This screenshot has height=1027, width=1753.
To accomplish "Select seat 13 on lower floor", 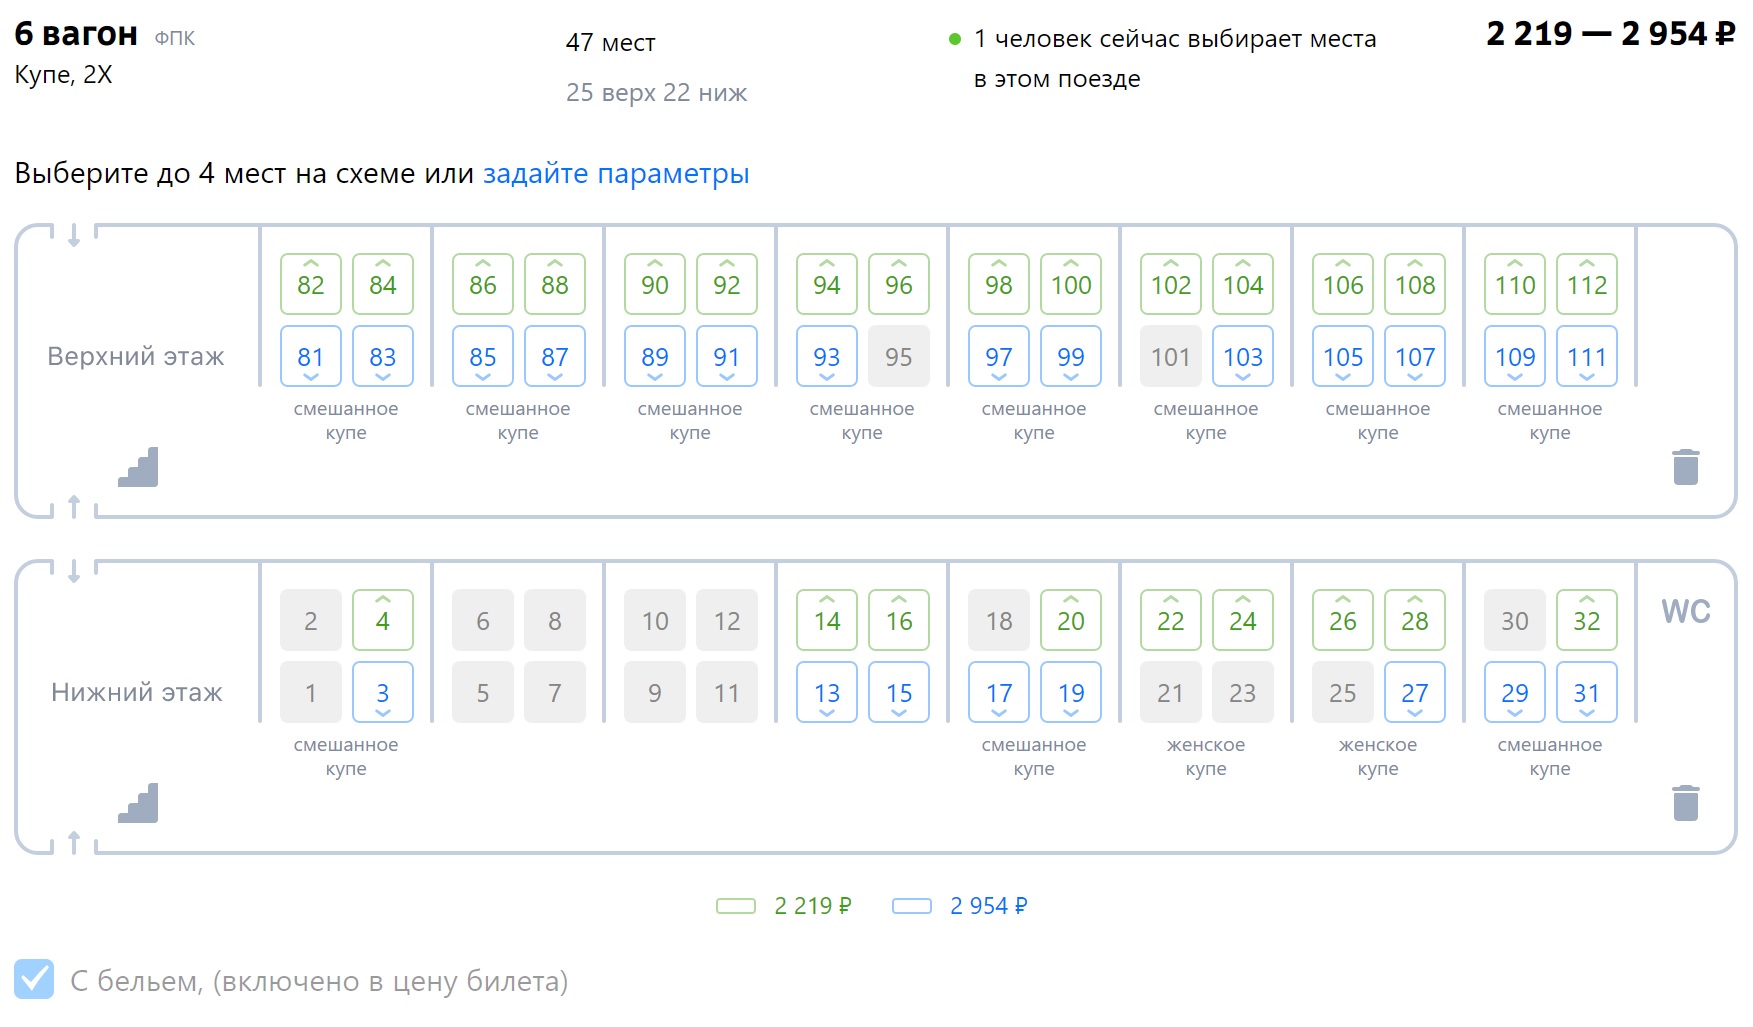I will click(x=827, y=693).
